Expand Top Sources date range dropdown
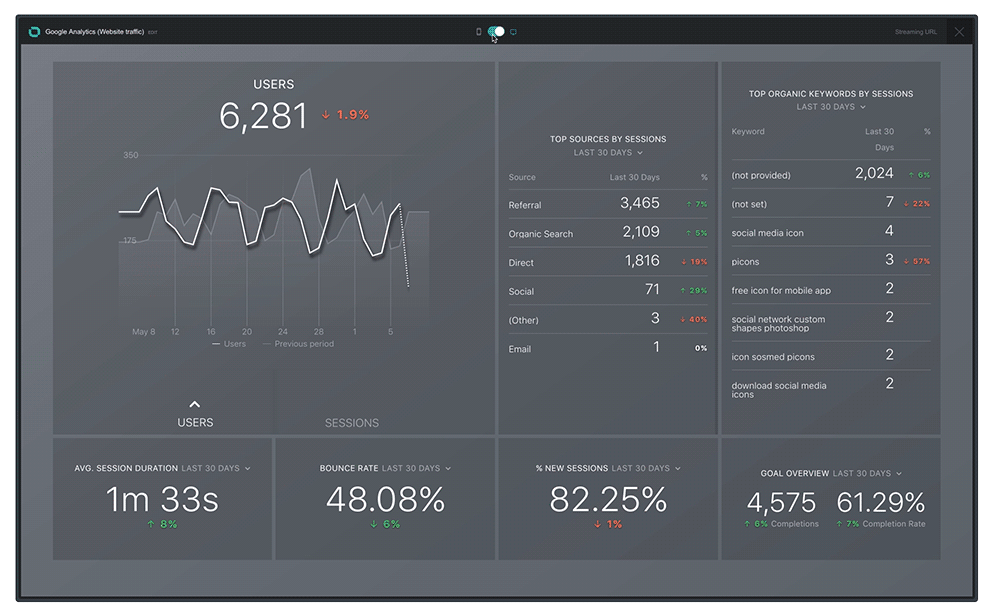 608,153
